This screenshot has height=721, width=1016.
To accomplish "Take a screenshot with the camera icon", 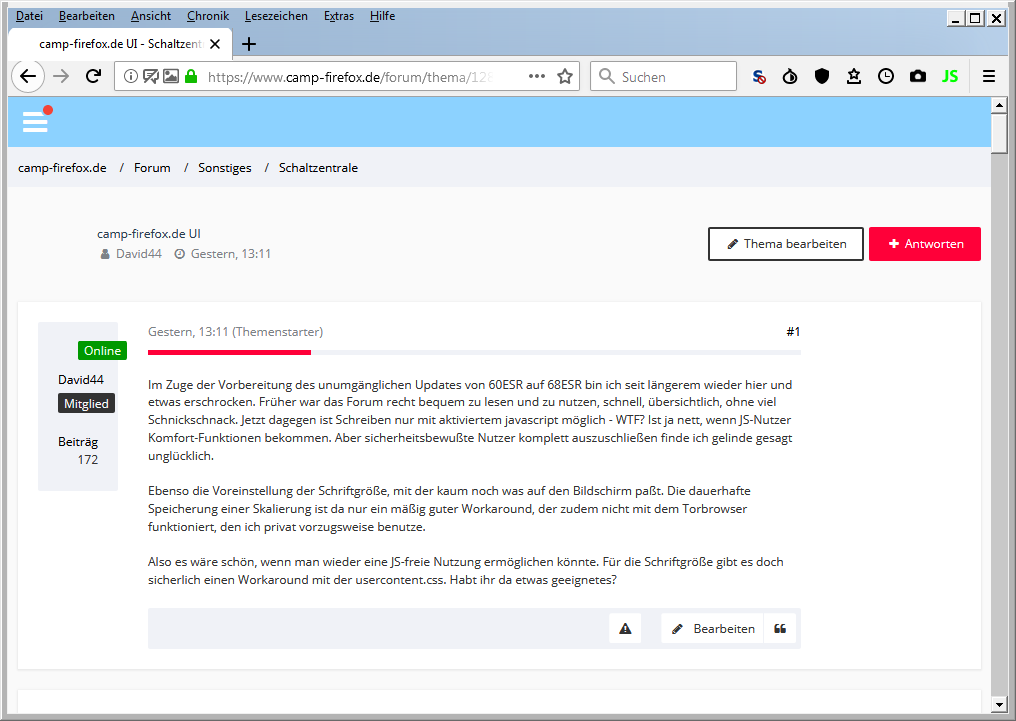I will (x=918, y=76).
